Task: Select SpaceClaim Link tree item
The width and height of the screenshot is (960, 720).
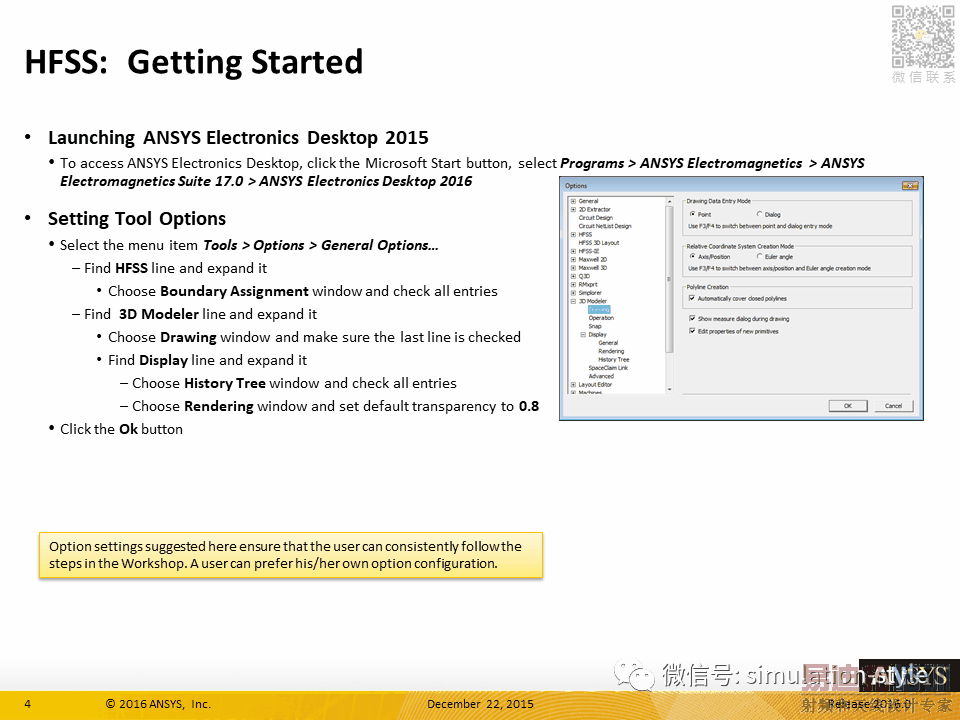Action: pos(607,368)
